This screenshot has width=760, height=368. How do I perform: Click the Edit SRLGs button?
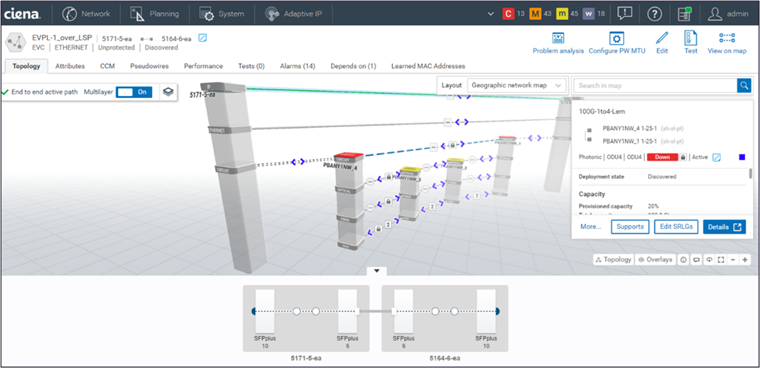pos(676,226)
